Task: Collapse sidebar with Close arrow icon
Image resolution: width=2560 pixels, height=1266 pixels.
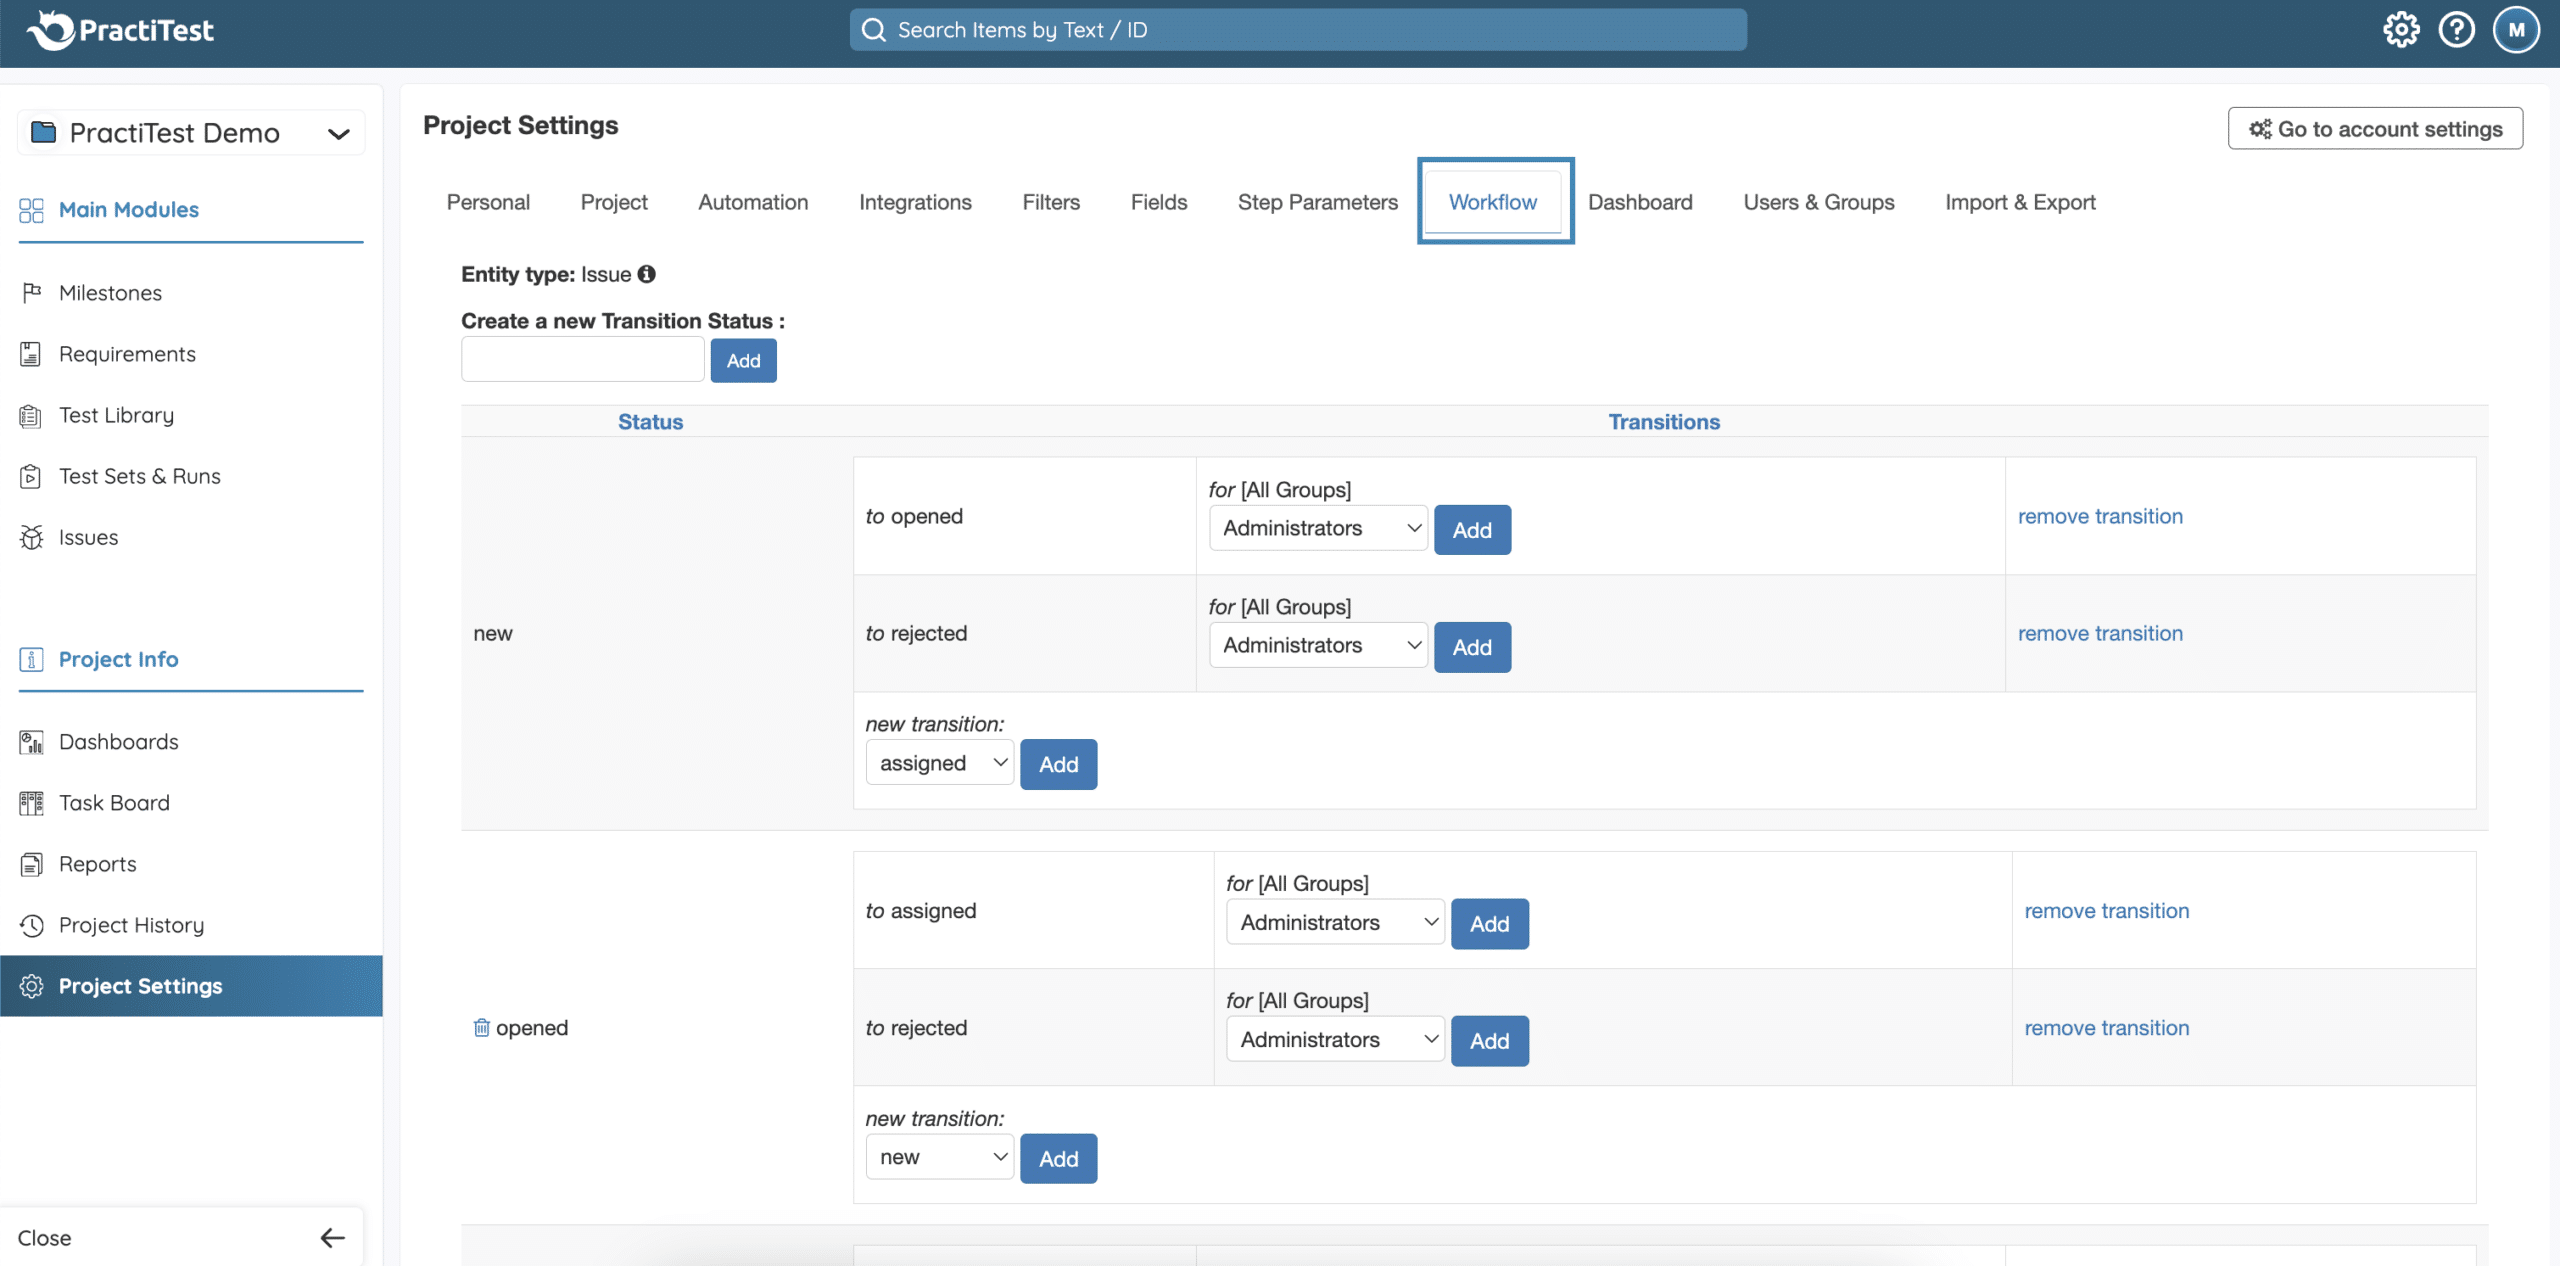Action: 333,1238
